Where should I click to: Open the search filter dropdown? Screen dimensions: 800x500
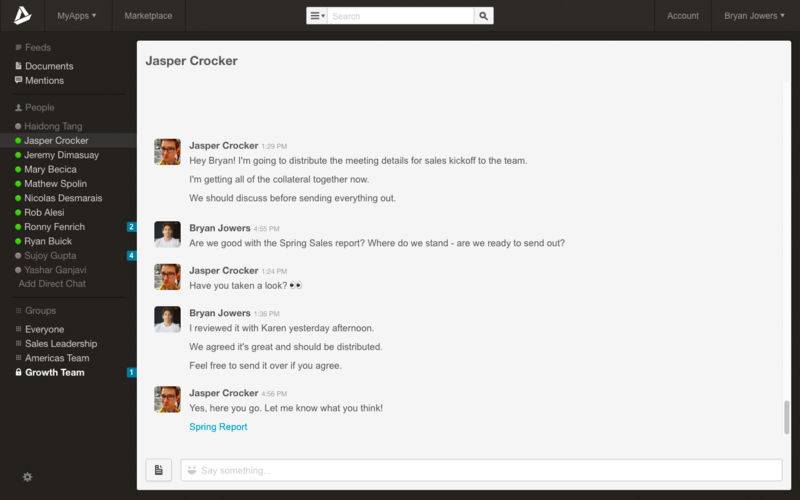click(x=317, y=16)
